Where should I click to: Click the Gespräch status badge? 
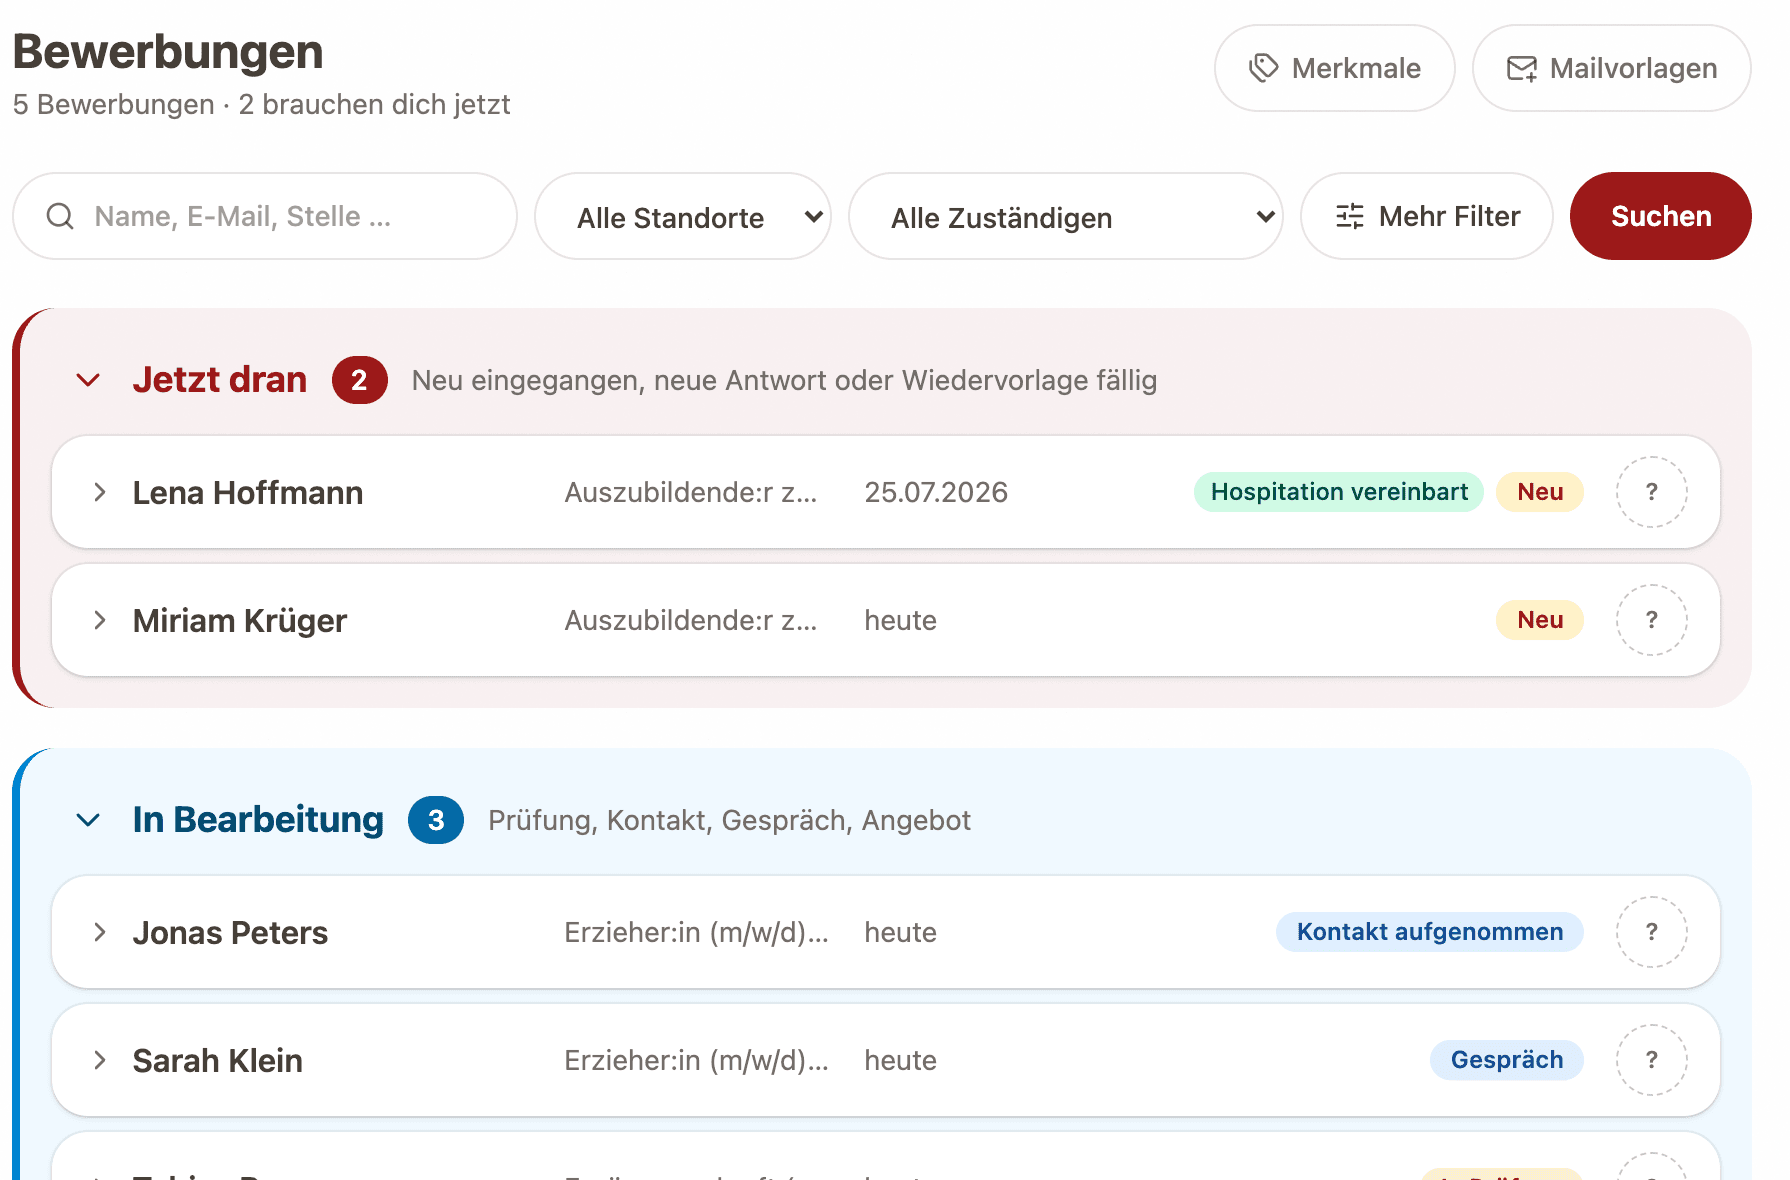[1507, 1060]
